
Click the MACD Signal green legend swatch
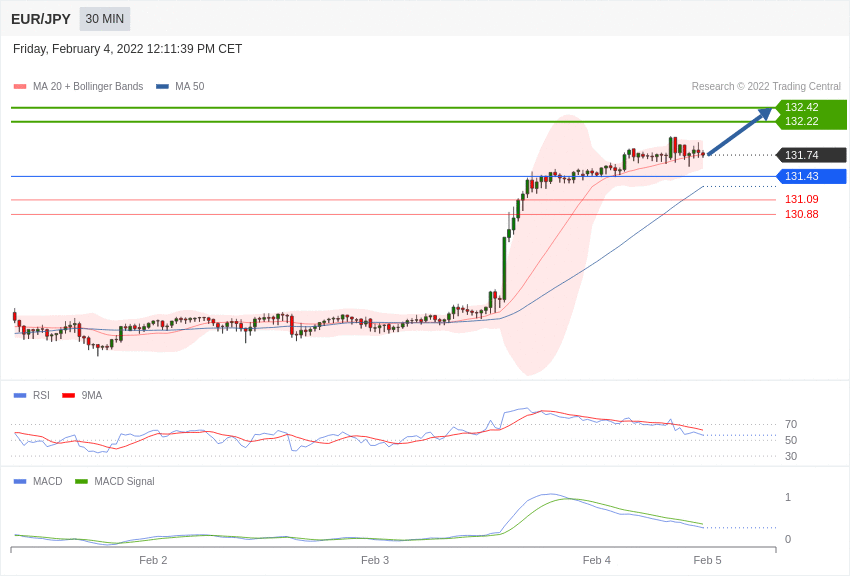[81, 481]
